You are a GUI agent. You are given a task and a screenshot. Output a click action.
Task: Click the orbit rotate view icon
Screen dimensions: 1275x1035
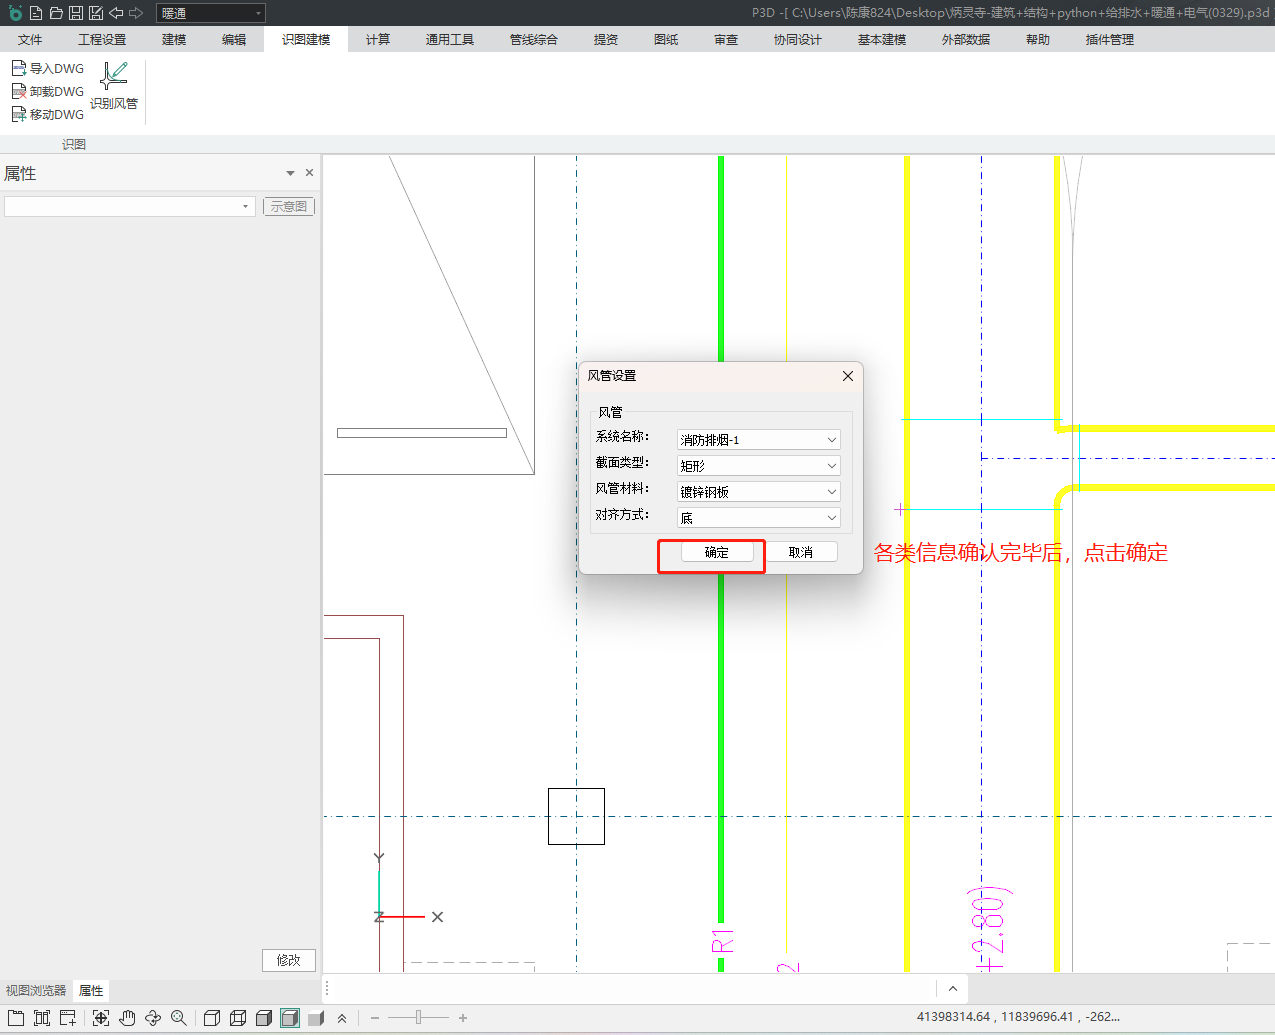[x=153, y=1018]
